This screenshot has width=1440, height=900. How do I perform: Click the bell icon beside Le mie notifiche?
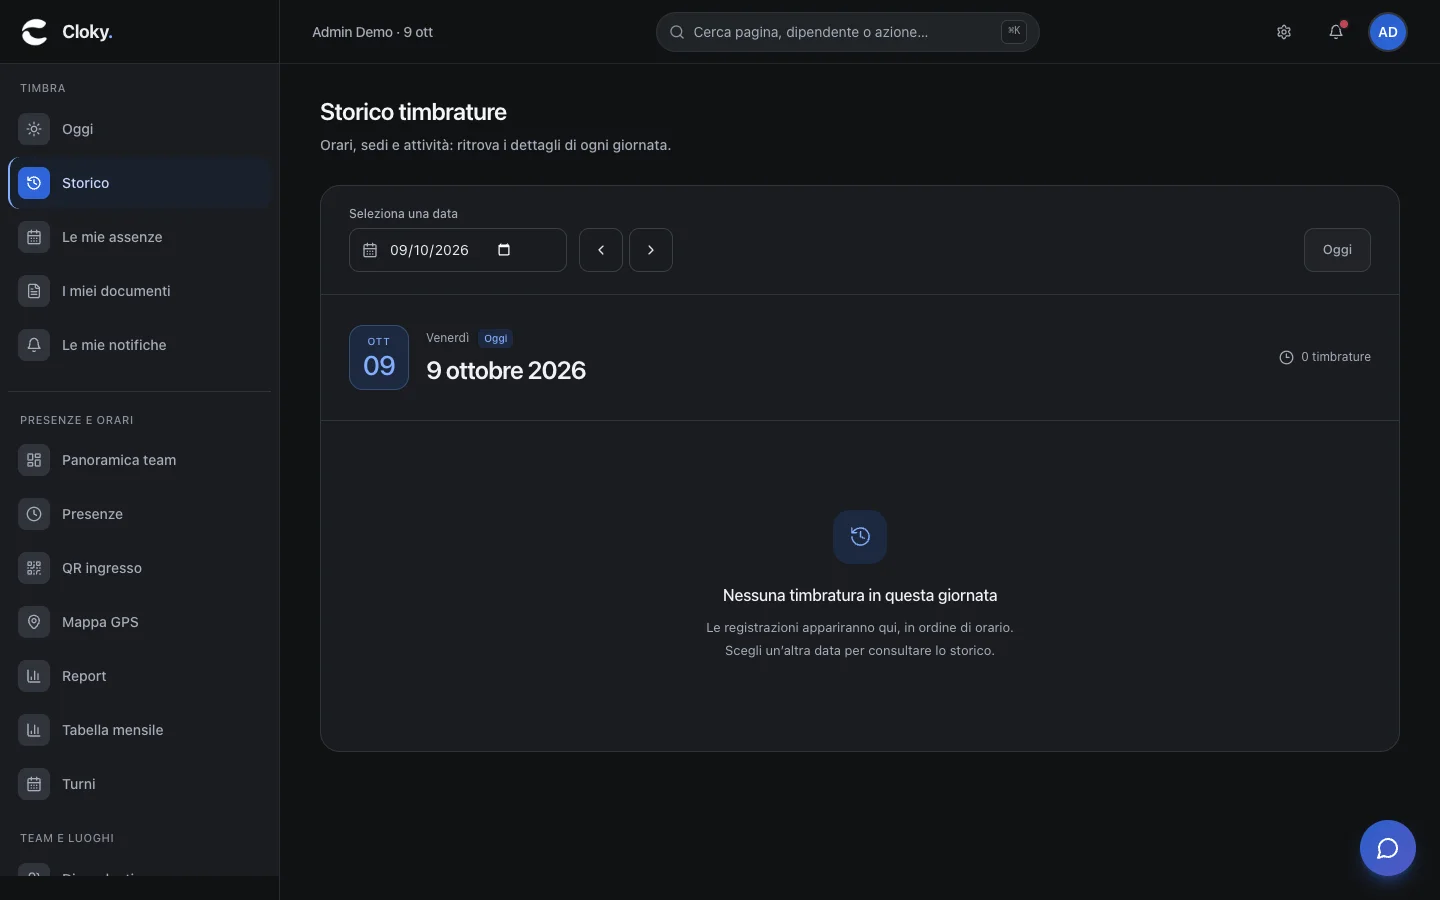tap(34, 345)
